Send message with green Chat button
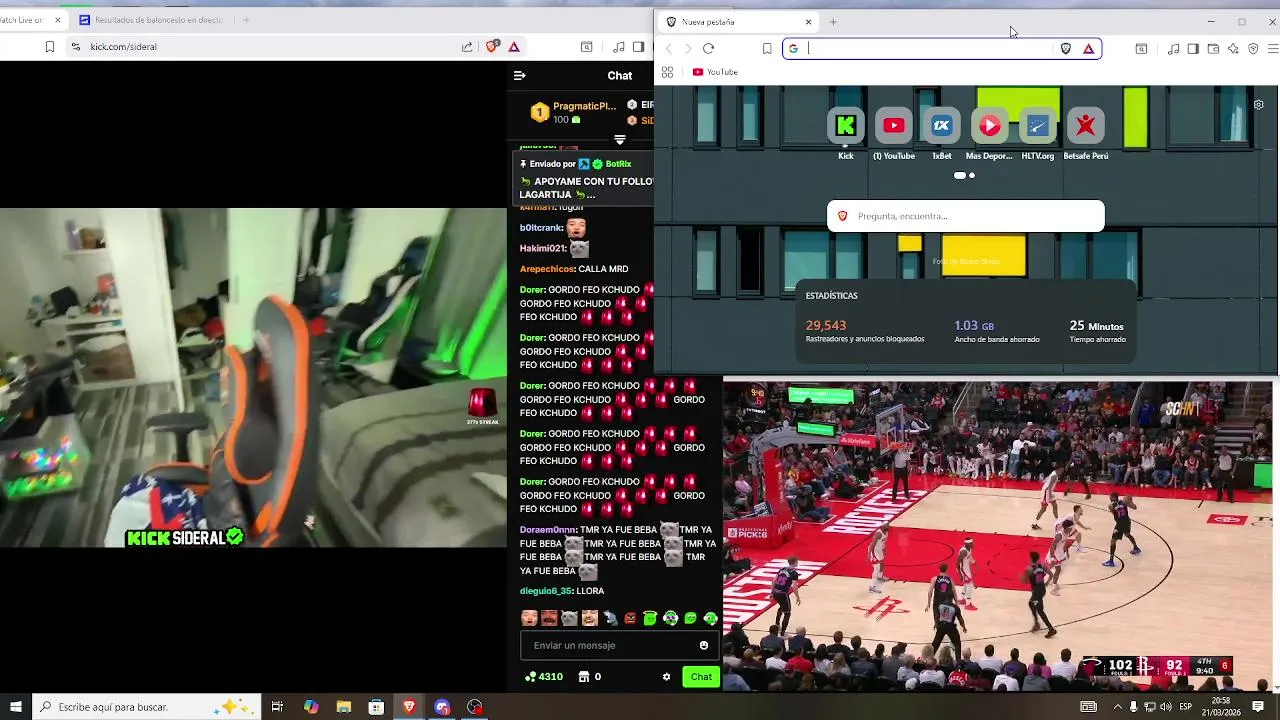 tap(701, 677)
